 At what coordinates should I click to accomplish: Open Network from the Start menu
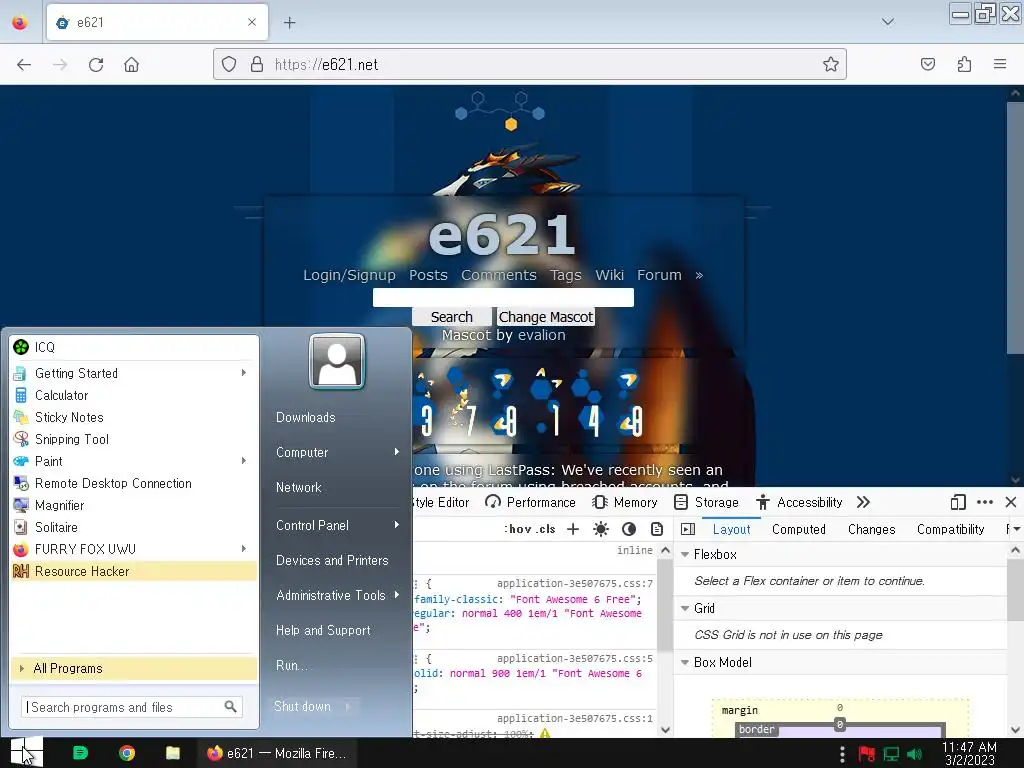[x=298, y=487]
